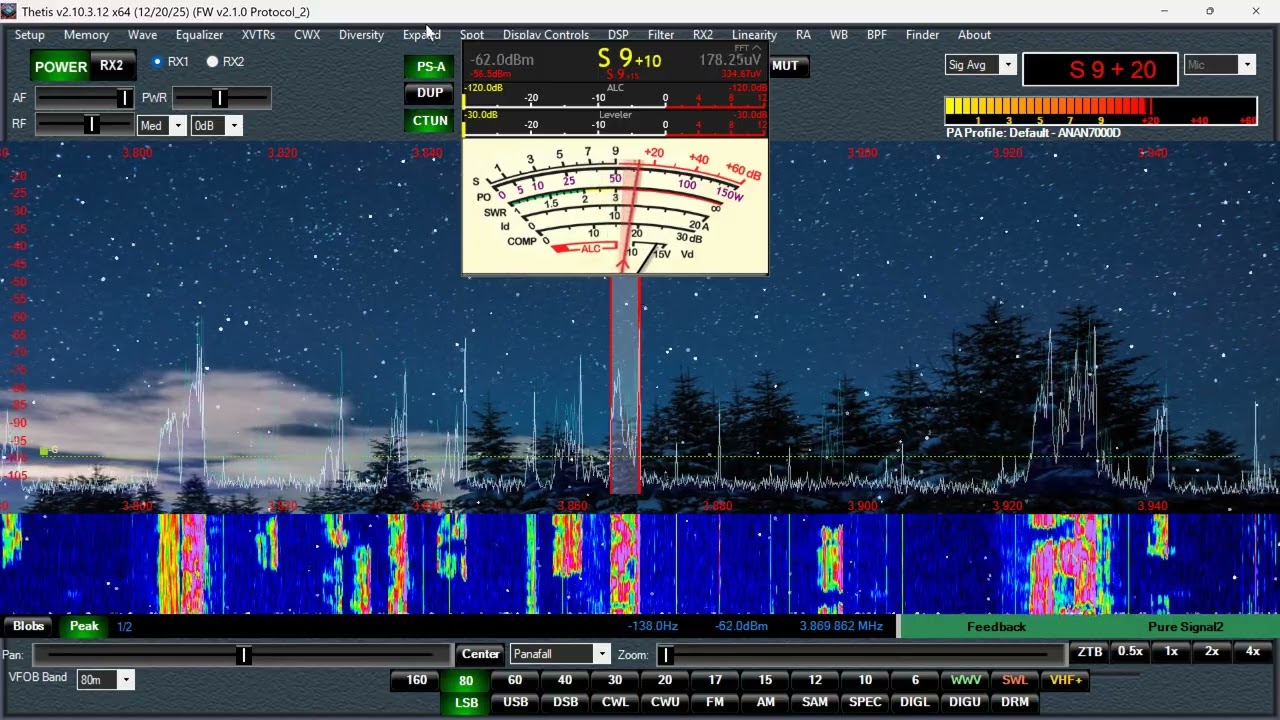Viewport: 1280px width, 720px height.
Task: Open the Equalizer menu
Action: pos(199,35)
